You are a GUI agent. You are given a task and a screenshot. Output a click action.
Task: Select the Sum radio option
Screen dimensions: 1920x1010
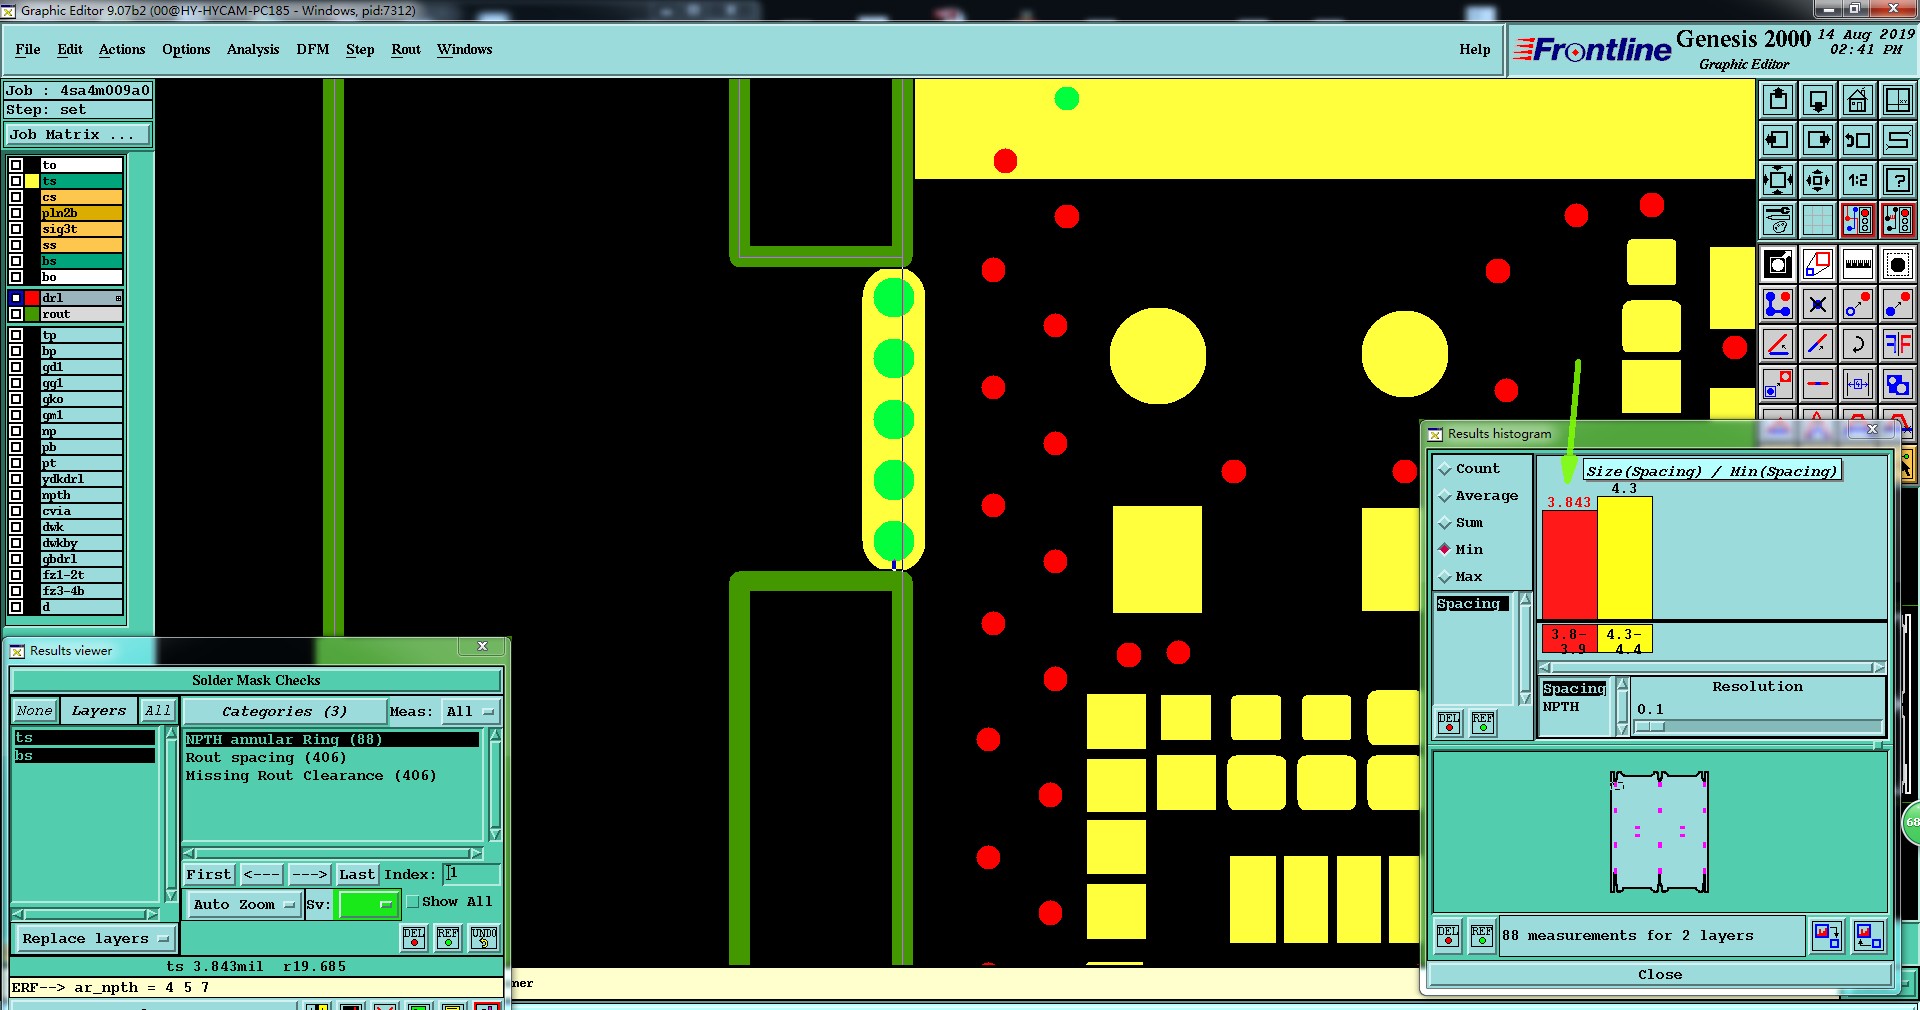click(x=1445, y=523)
